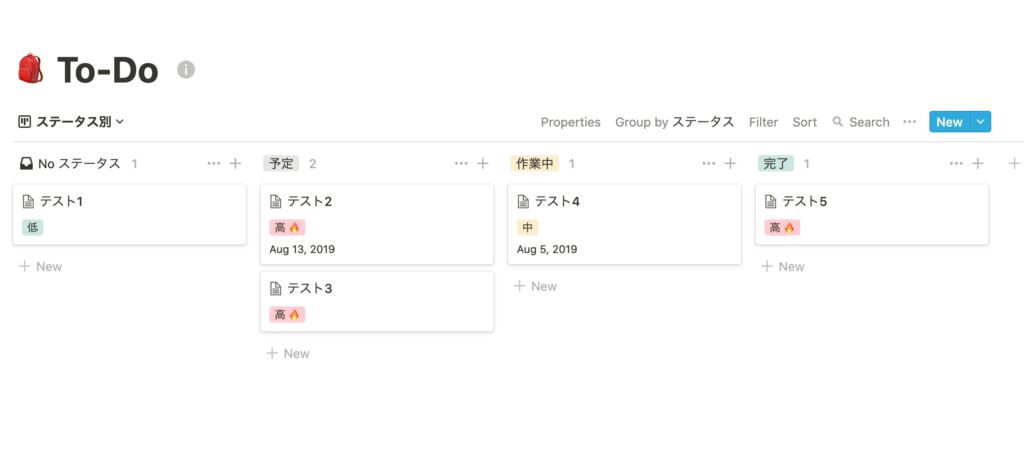Open the テスト1 card
The height and width of the screenshot is (454, 1024).
point(129,214)
